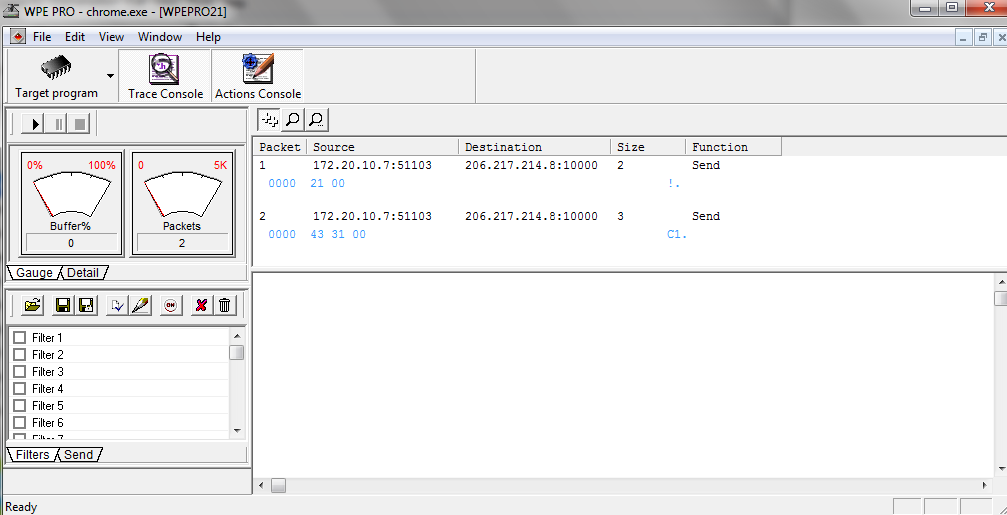Sort by the Size column header
The image size is (1007, 515).
[x=648, y=147]
